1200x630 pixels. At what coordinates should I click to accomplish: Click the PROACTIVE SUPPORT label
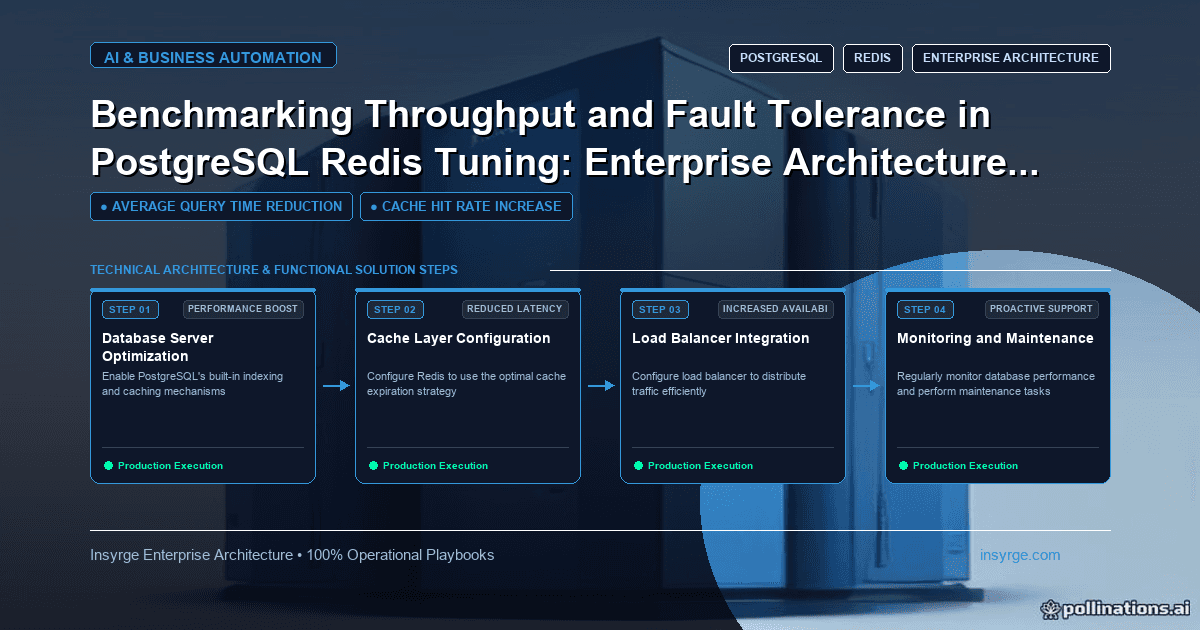click(x=1041, y=309)
